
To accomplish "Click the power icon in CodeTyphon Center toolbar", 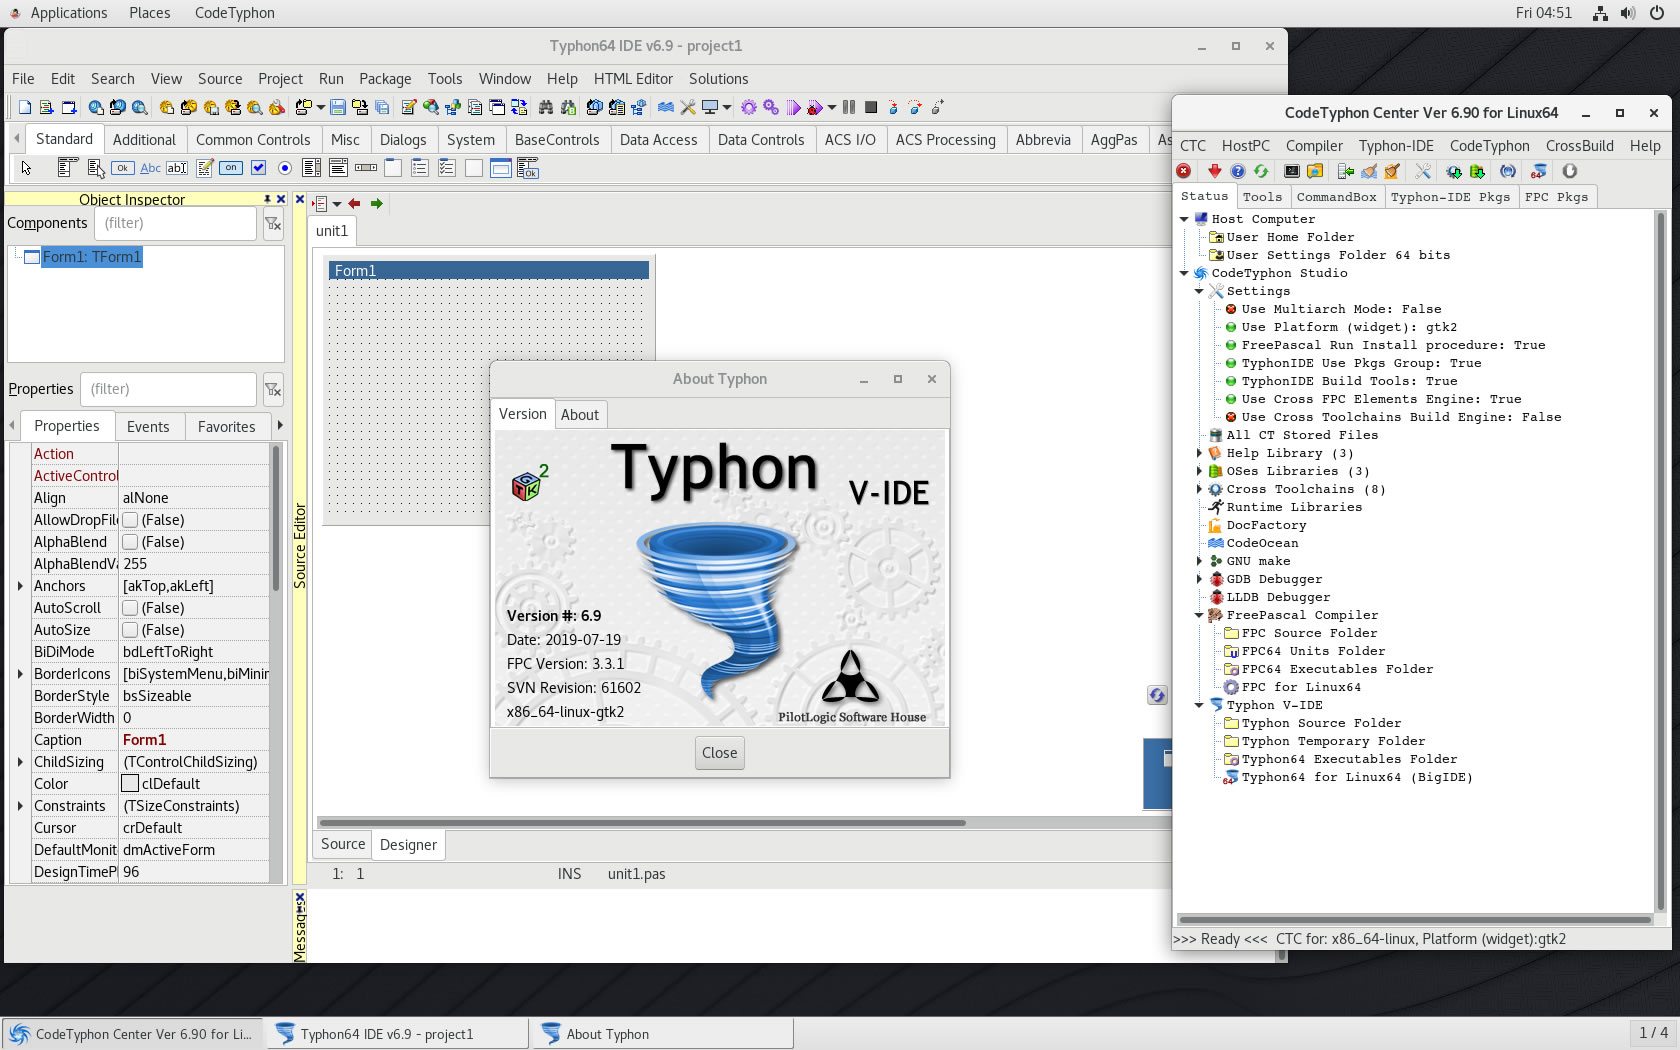I will point(1570,171).
